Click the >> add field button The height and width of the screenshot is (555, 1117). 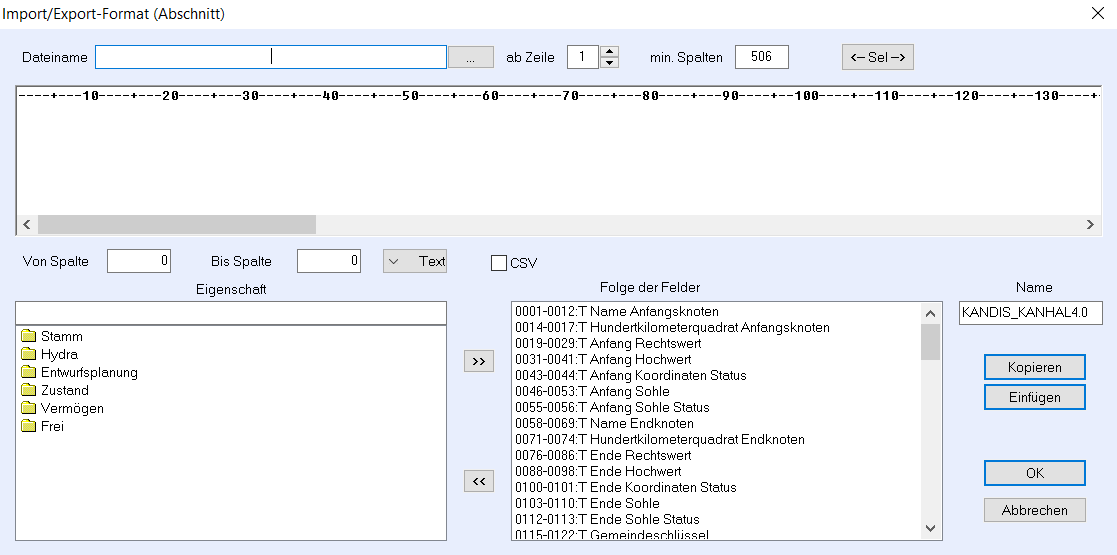(479, 361)
